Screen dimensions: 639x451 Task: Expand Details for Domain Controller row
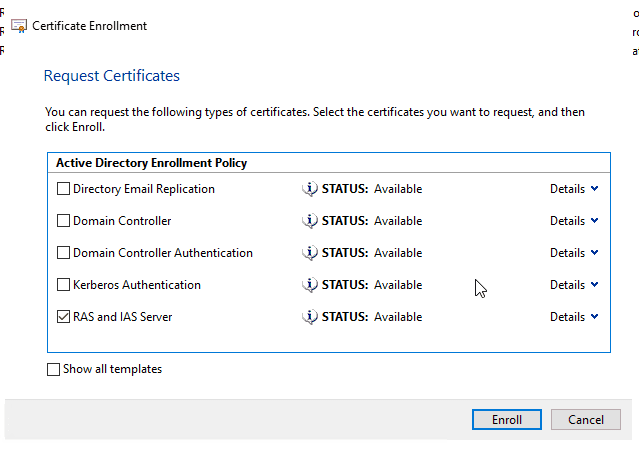[574, 220]
